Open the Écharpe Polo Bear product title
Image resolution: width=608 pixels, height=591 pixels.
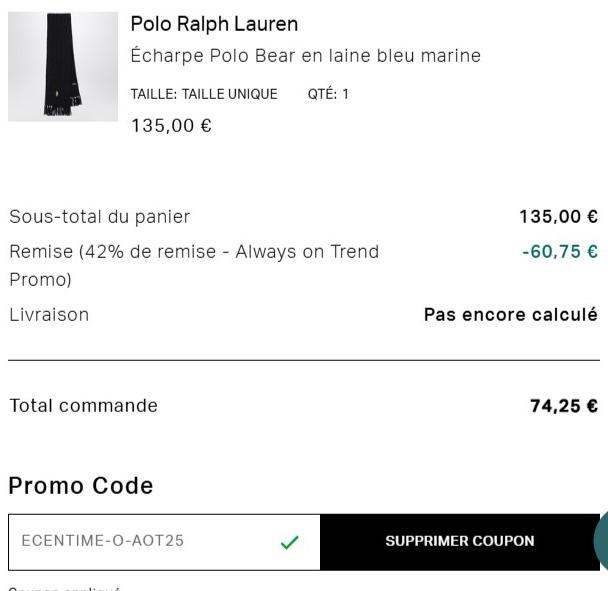click(x=305, y=56)
